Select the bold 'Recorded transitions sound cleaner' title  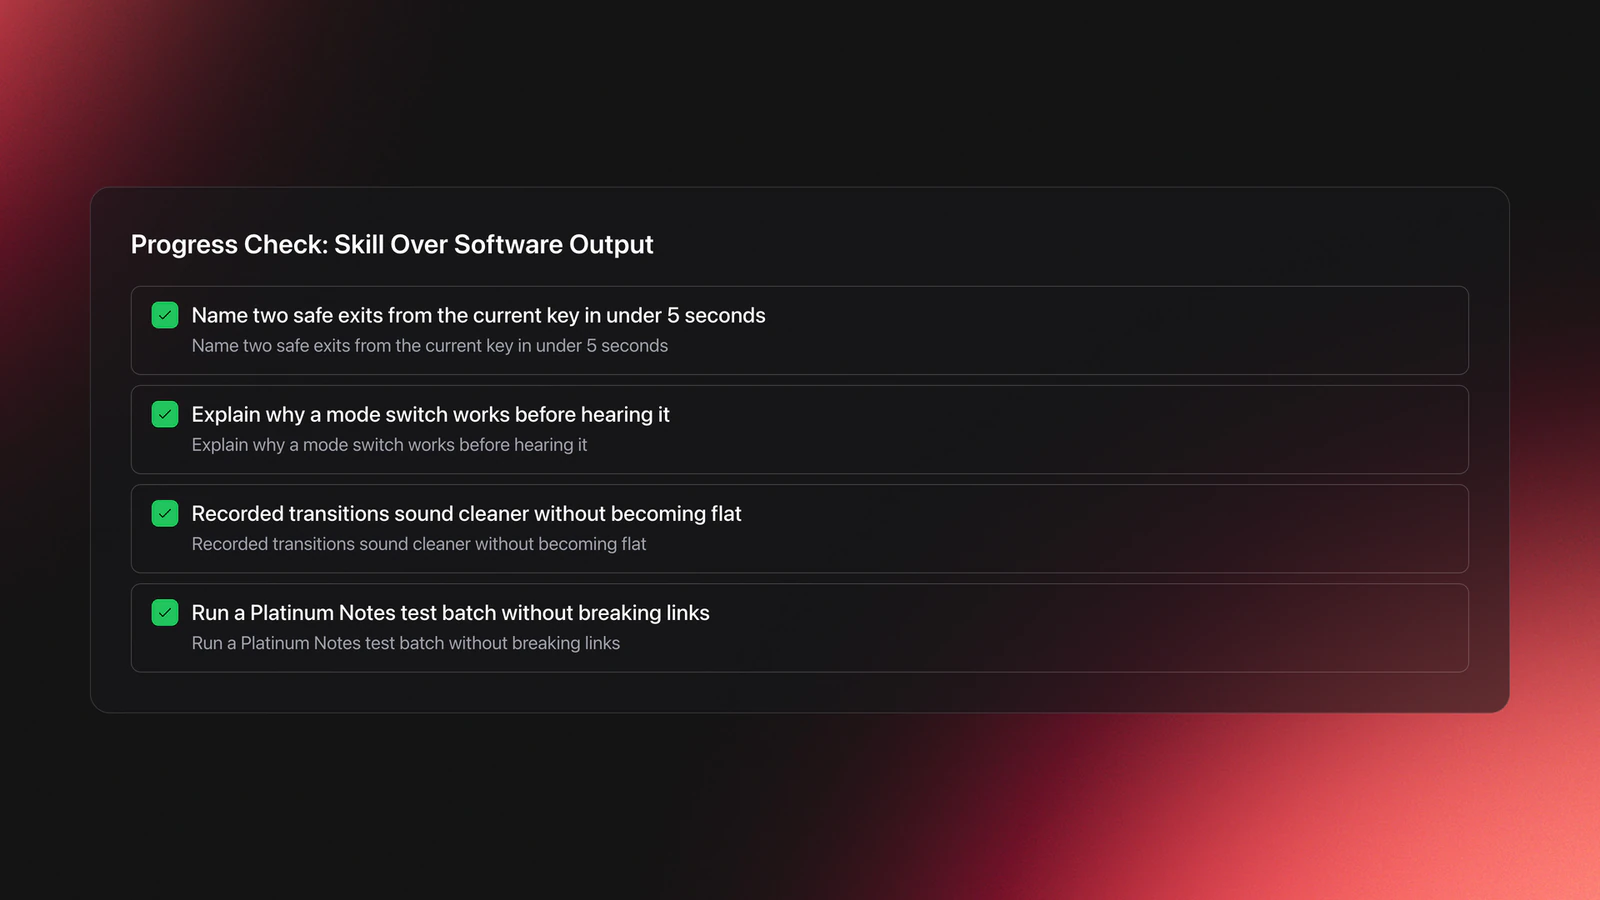tap(466, 514)
